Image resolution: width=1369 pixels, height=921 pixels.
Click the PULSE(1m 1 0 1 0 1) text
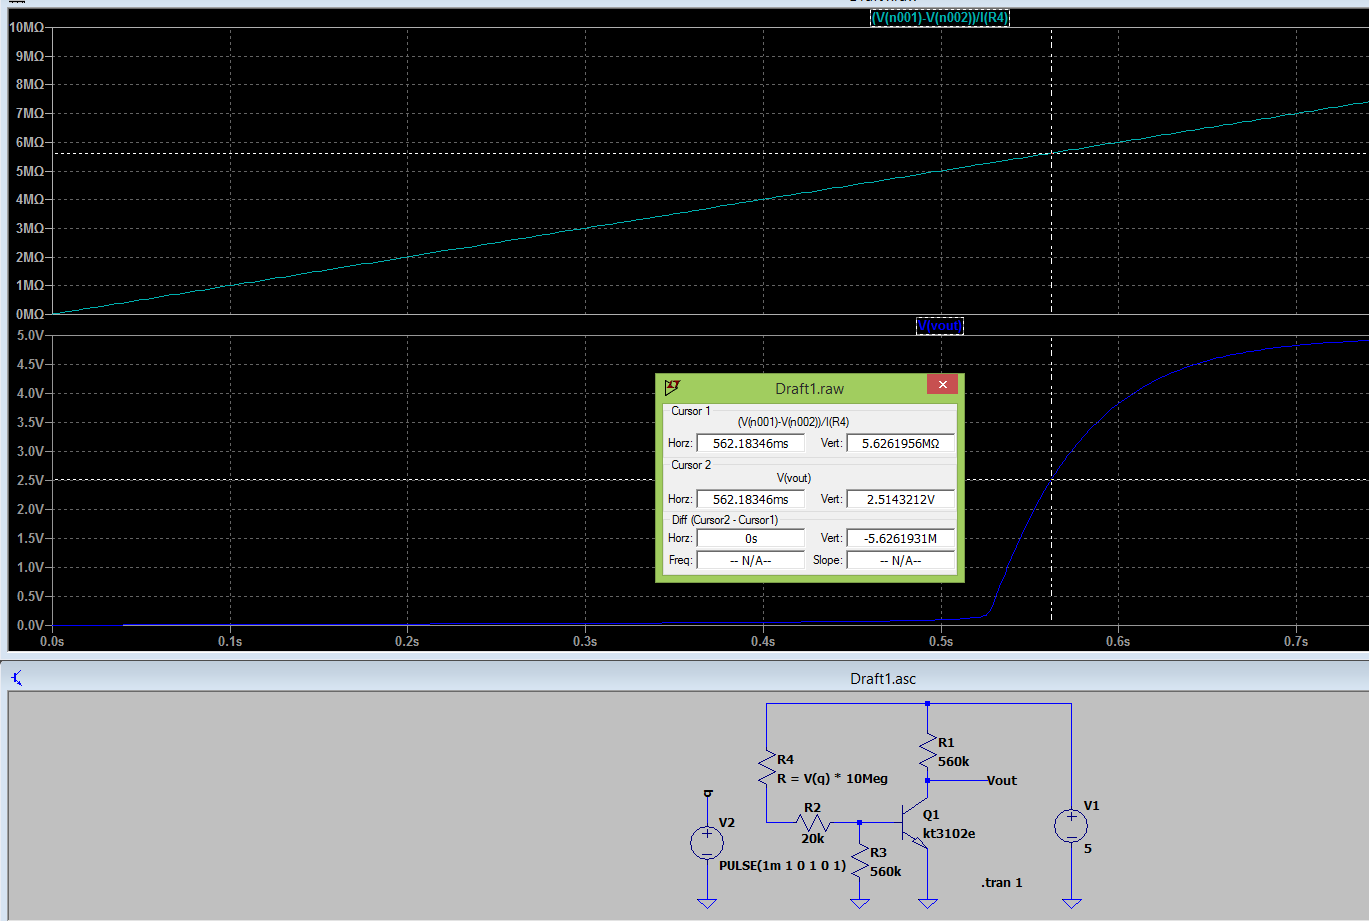point(782,865)
